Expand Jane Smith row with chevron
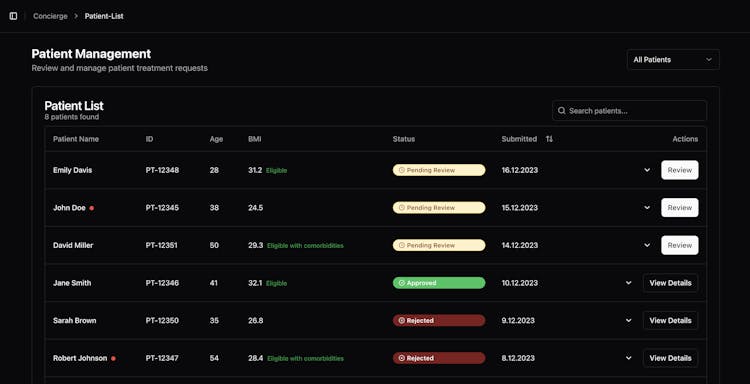Image resolution: width=750 pixels, height=384 pixels. pyautogui.click(x=629, y=283)
